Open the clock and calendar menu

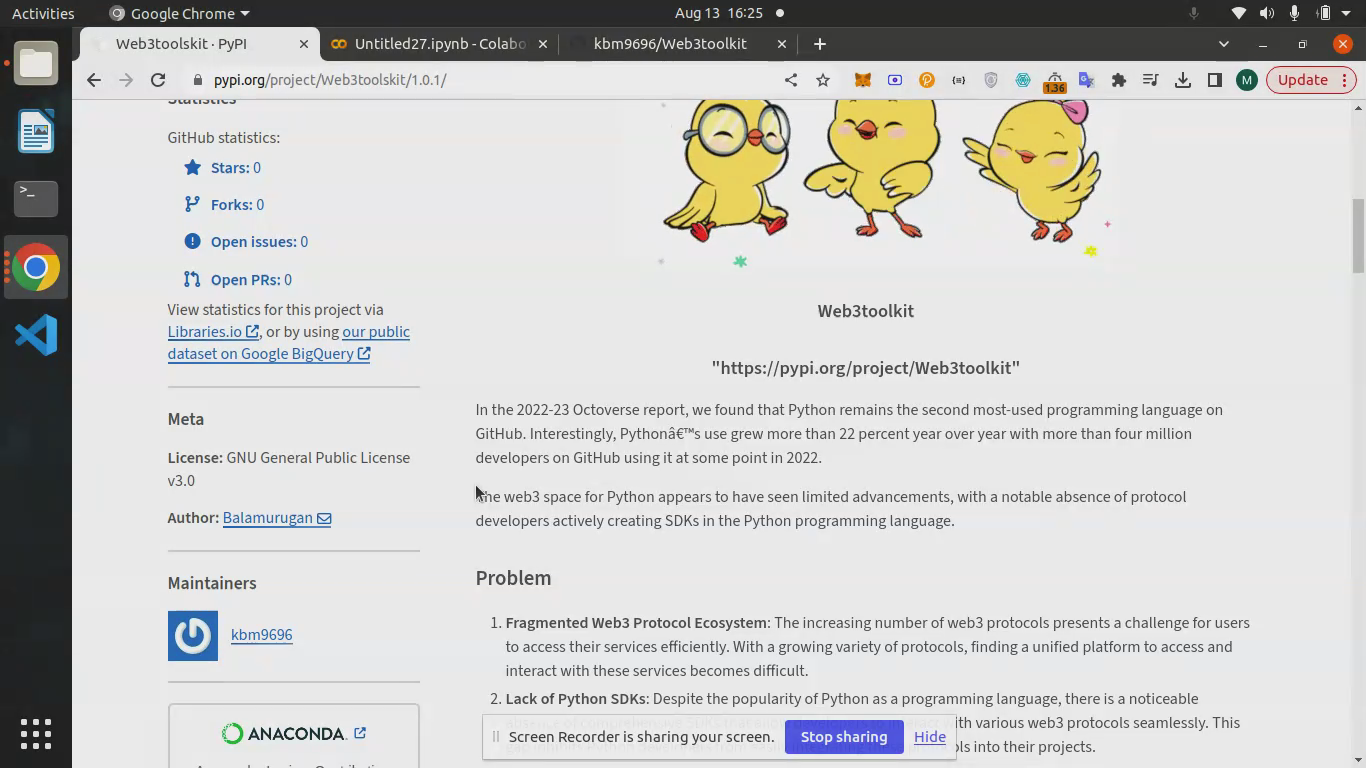[719, 13]
